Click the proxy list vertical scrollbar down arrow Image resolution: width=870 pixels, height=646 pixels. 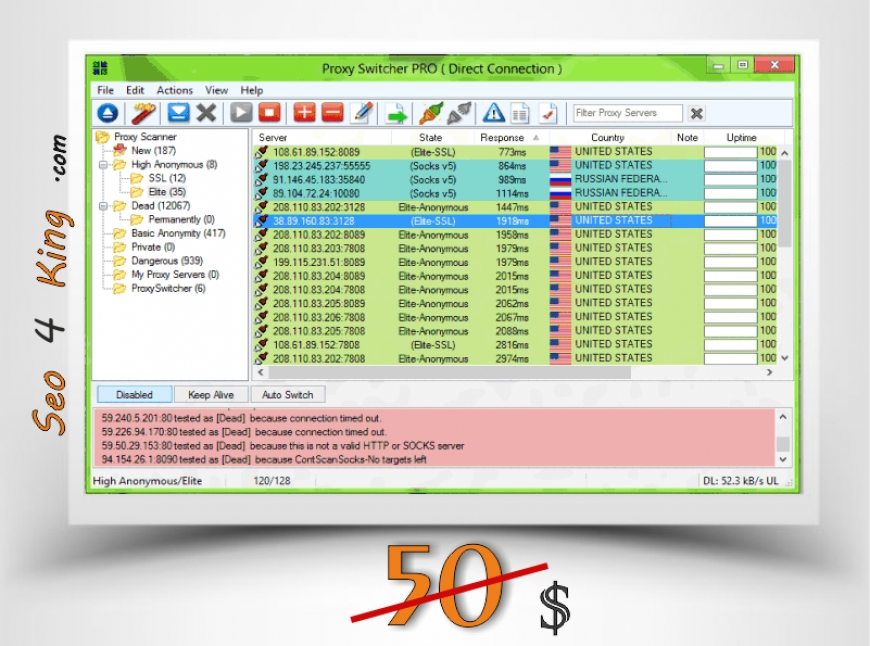(785, 359)
